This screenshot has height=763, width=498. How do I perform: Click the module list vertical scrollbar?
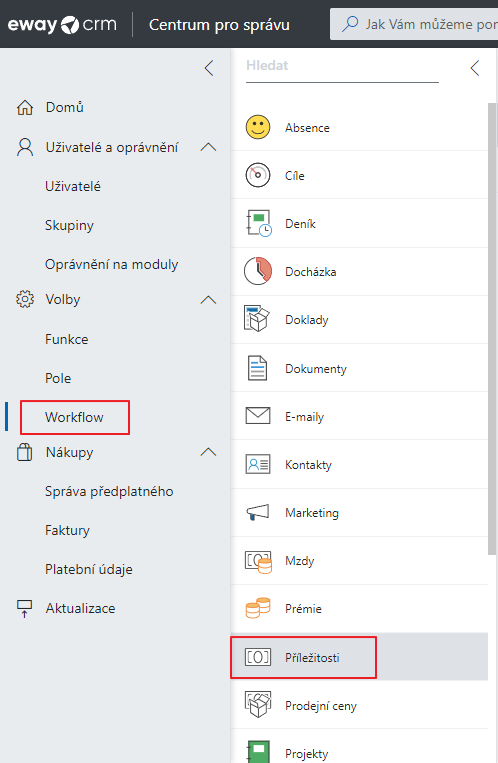(492, 328)
